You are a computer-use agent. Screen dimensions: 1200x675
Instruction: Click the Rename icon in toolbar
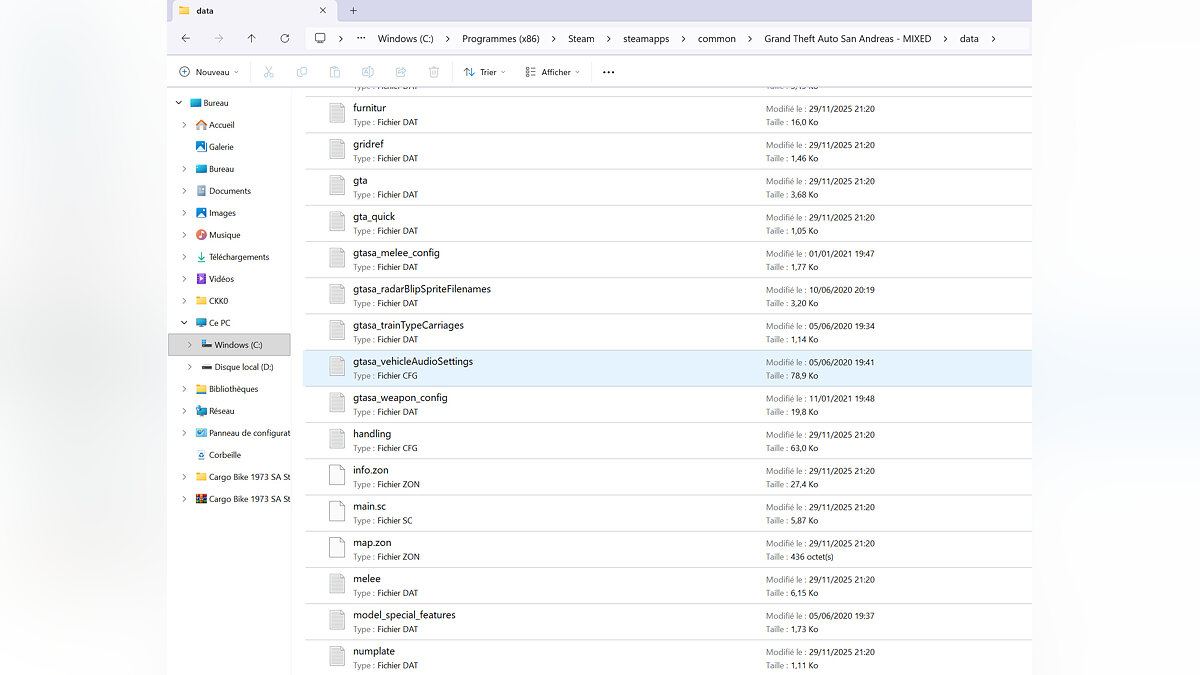[367, 72]
